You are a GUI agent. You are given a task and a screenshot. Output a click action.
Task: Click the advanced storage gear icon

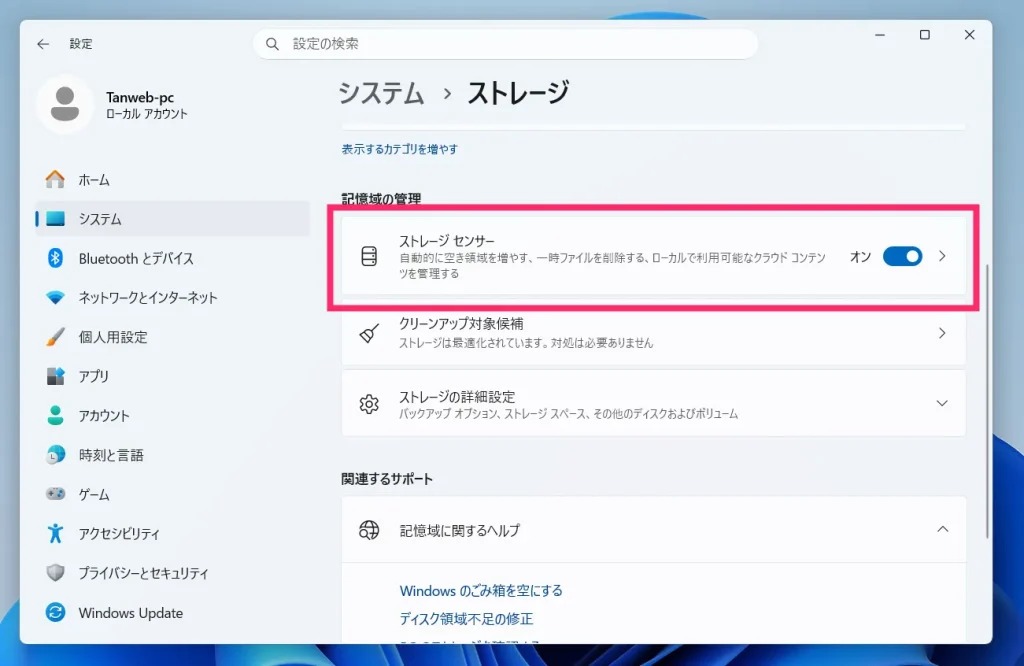pyautogui.click(x=369, y=404)
